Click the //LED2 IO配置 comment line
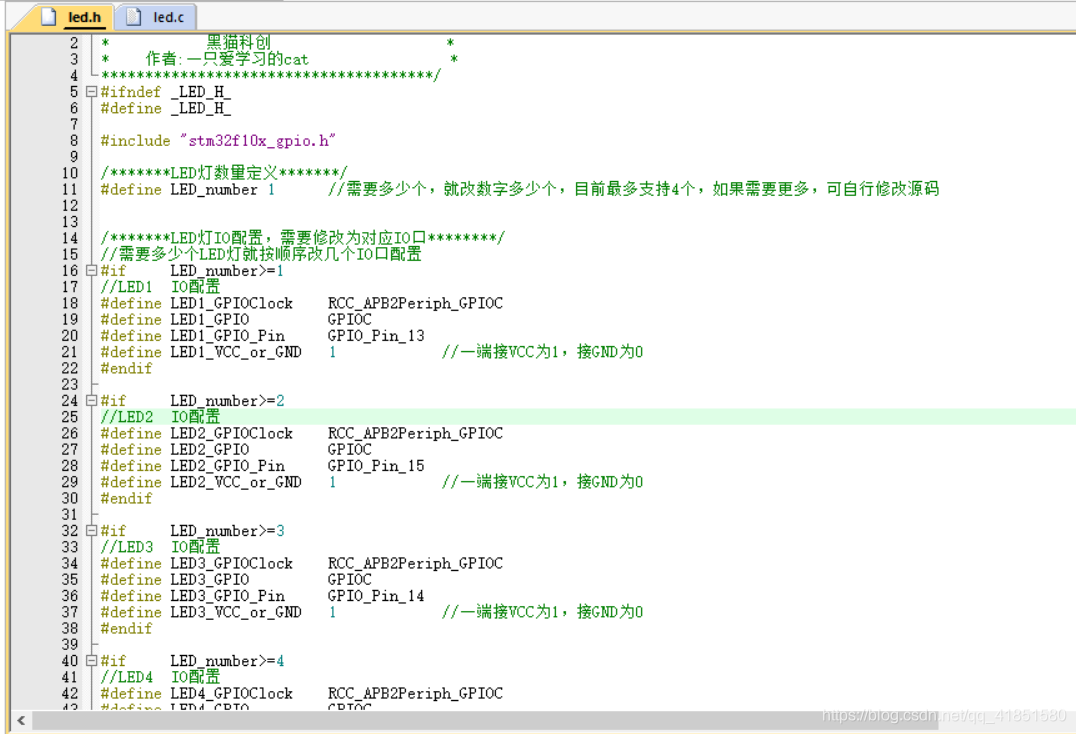 point(161,417)
